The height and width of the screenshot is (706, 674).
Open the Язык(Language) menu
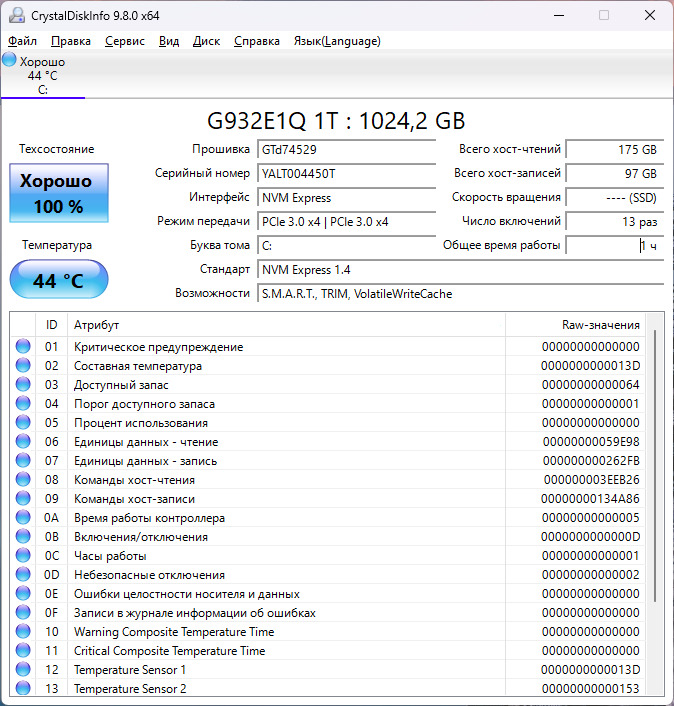coord(336,41)
